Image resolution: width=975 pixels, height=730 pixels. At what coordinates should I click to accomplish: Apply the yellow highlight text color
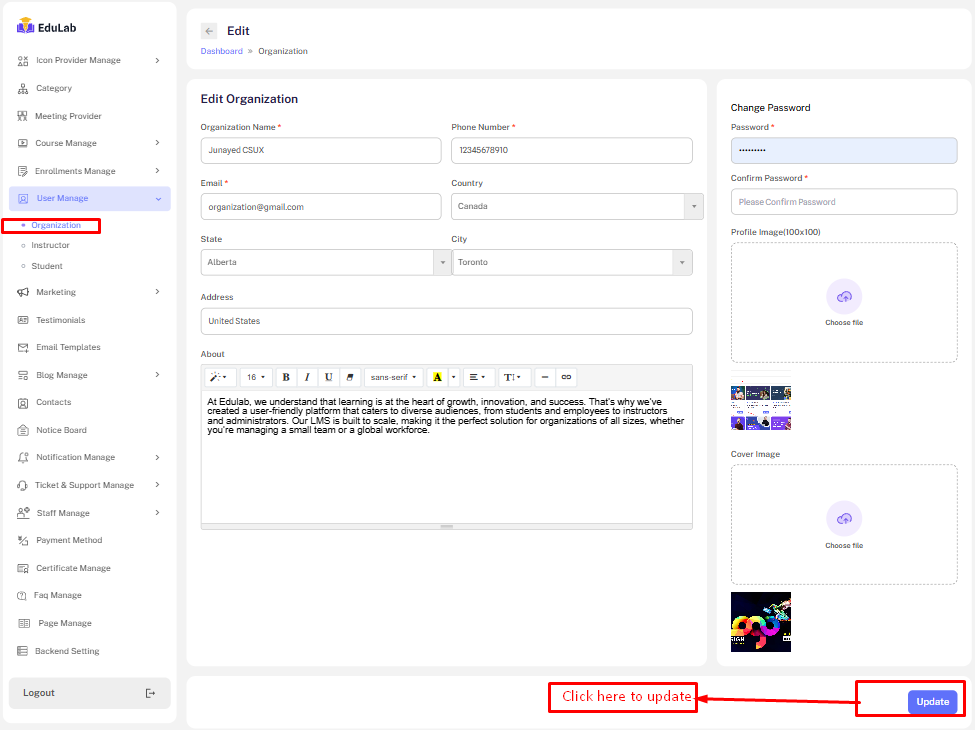click(x=437, y=377)
